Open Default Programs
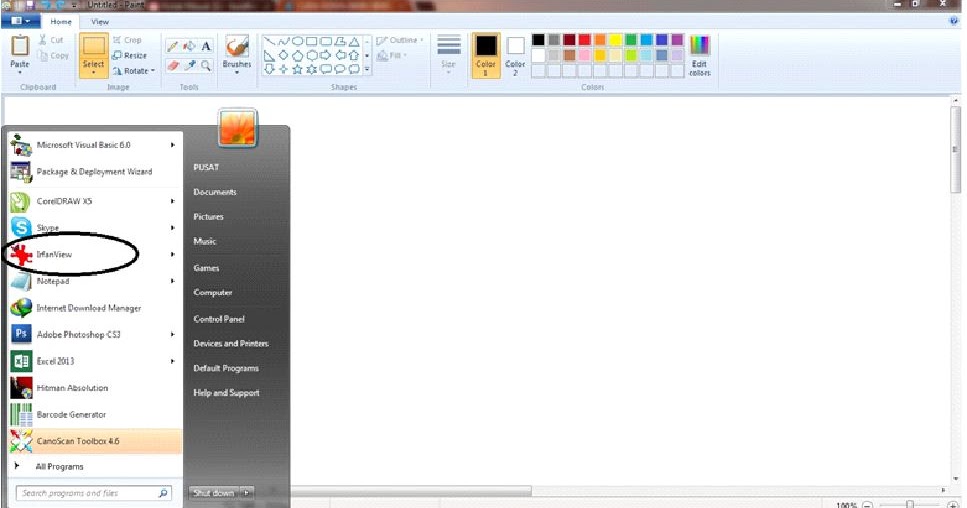967x508 pixels. [226, 368]
